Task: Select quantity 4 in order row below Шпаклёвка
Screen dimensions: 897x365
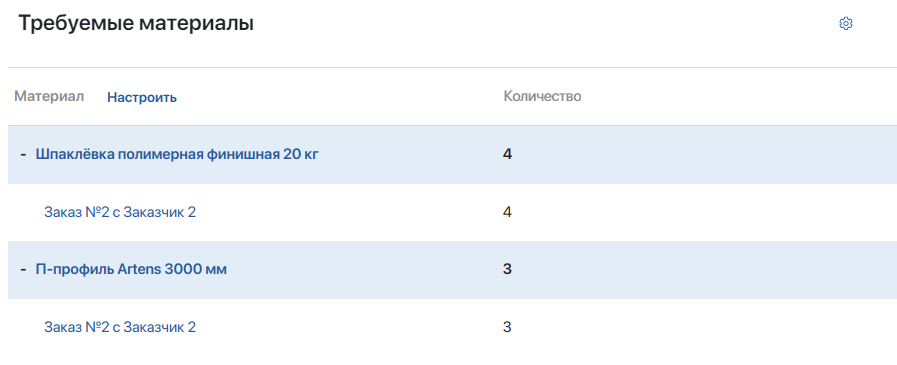Action: (x=507, y=212)
